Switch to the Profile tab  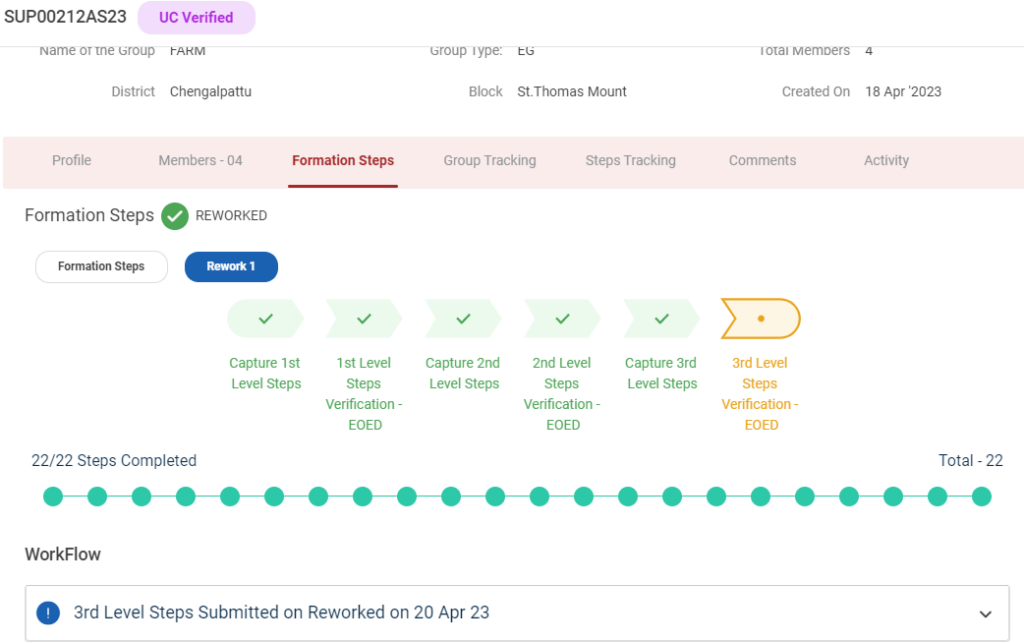coord(72,161)
